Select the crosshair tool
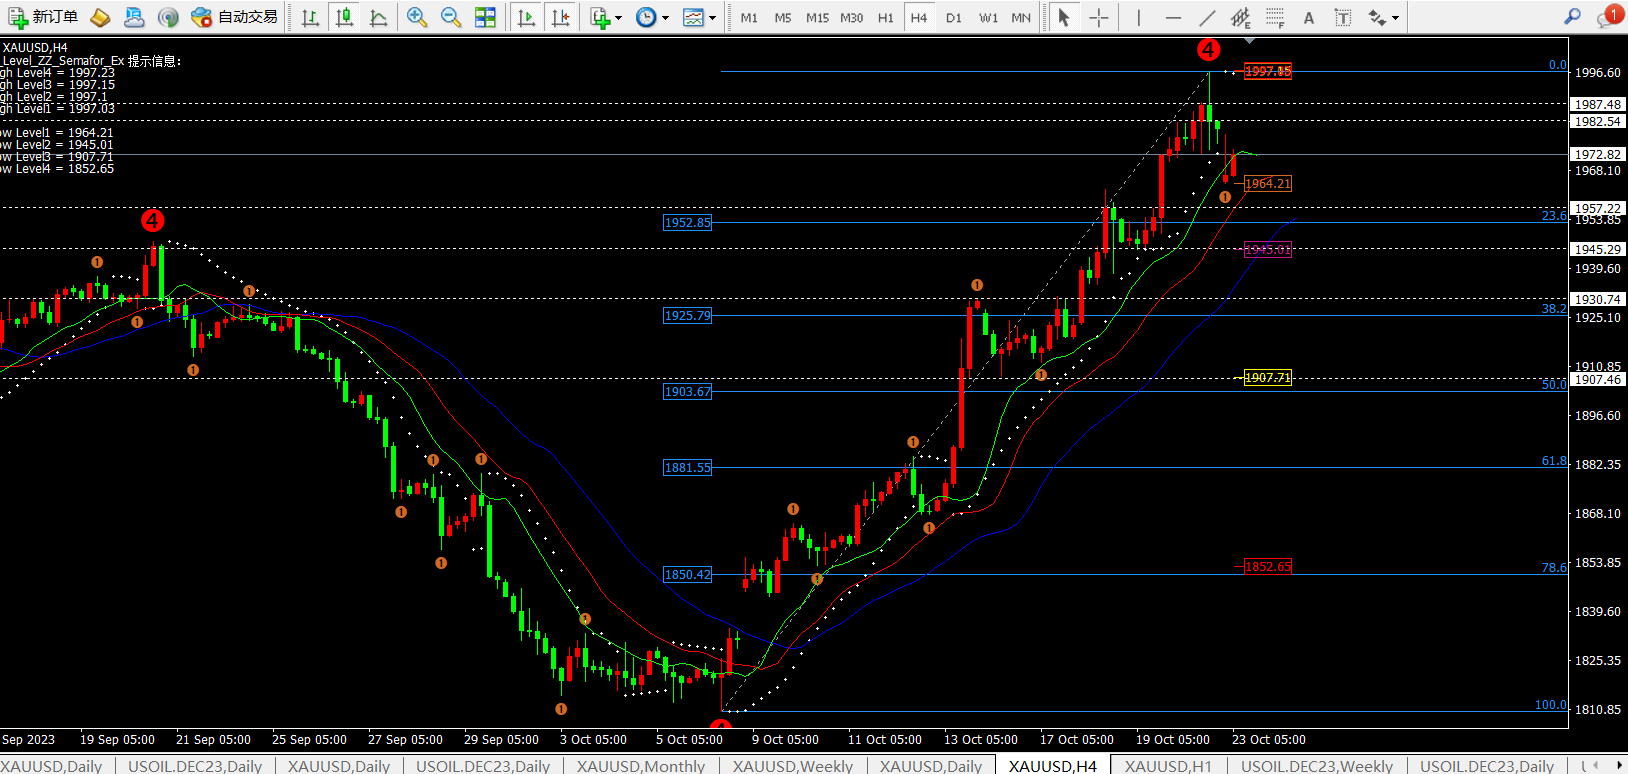 1098,17
